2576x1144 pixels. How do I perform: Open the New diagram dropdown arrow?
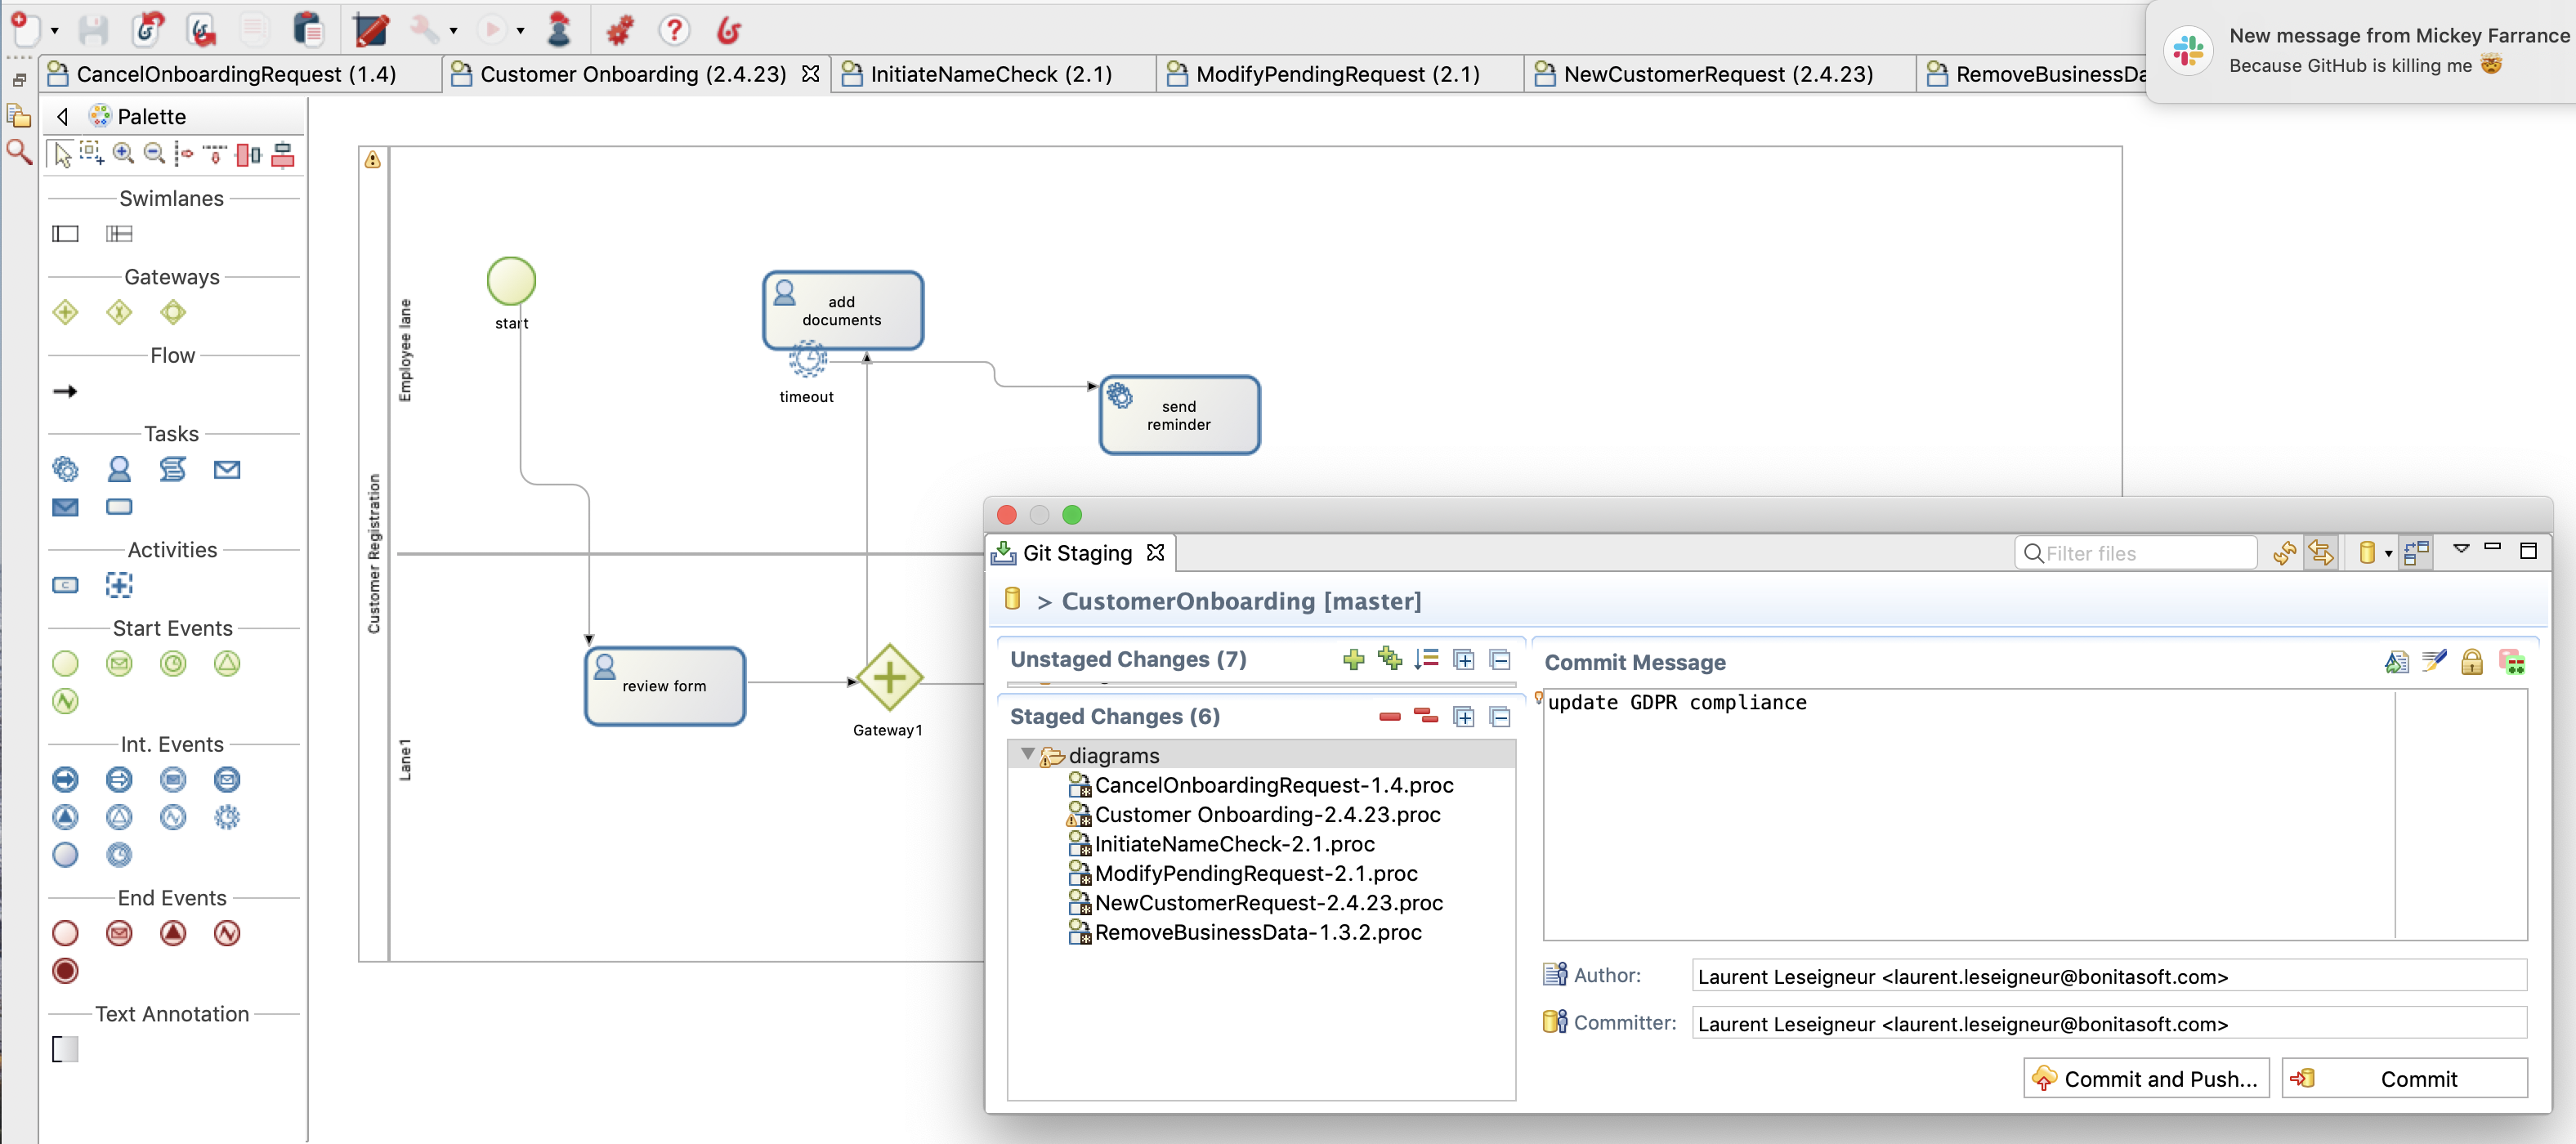pos(54,31)
